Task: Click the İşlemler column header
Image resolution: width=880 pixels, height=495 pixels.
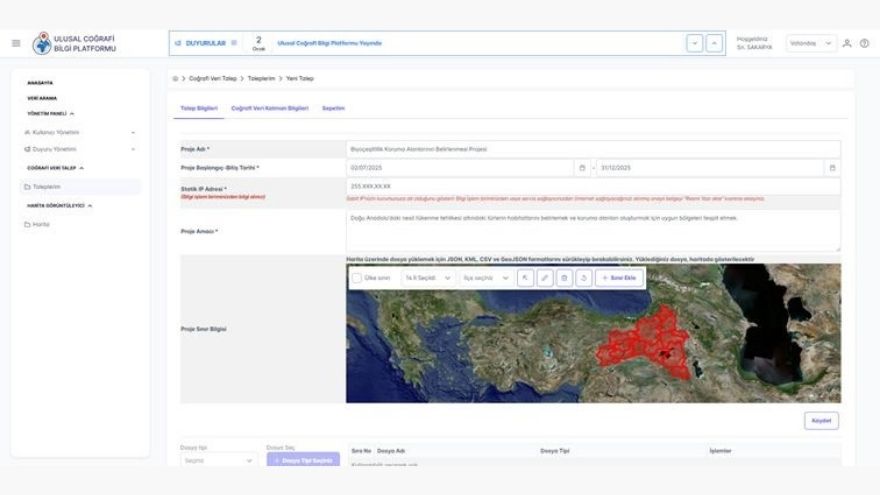Action: pyautogui.click(x=720, y=451)
